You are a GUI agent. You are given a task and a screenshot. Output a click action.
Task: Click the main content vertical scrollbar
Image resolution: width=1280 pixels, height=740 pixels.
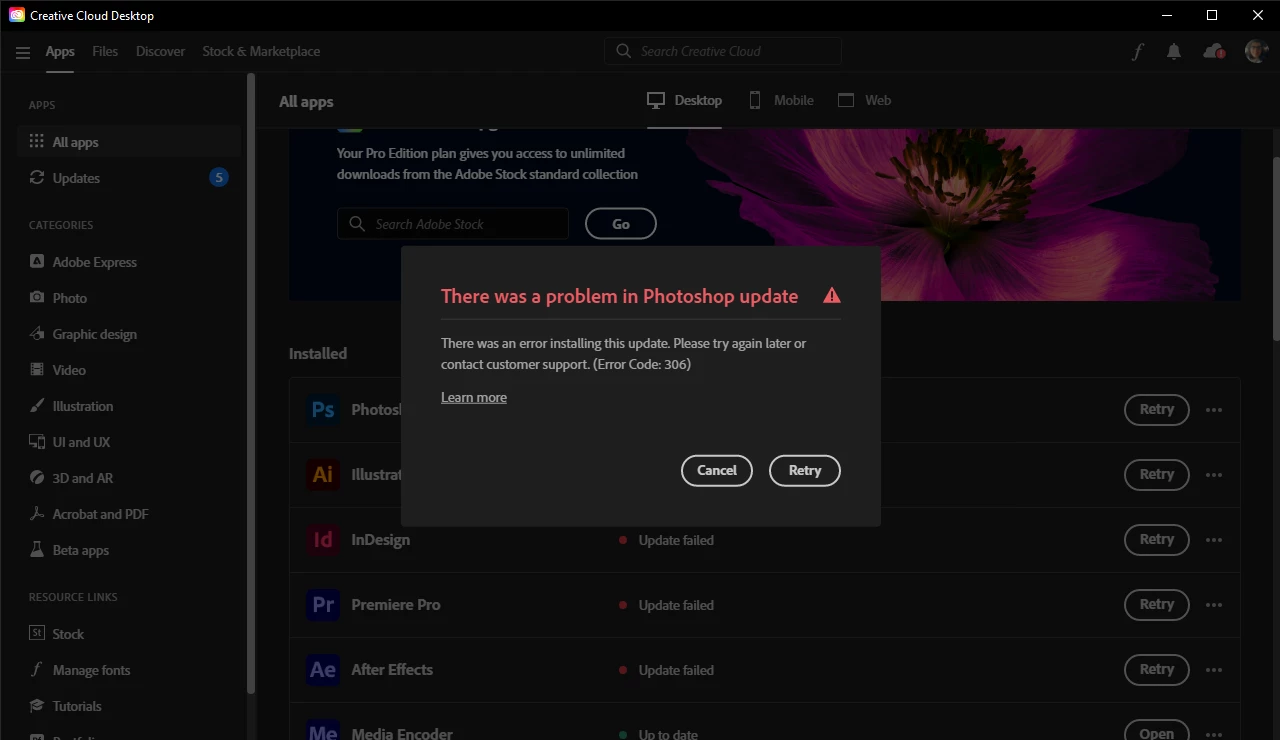(1276, 248)
